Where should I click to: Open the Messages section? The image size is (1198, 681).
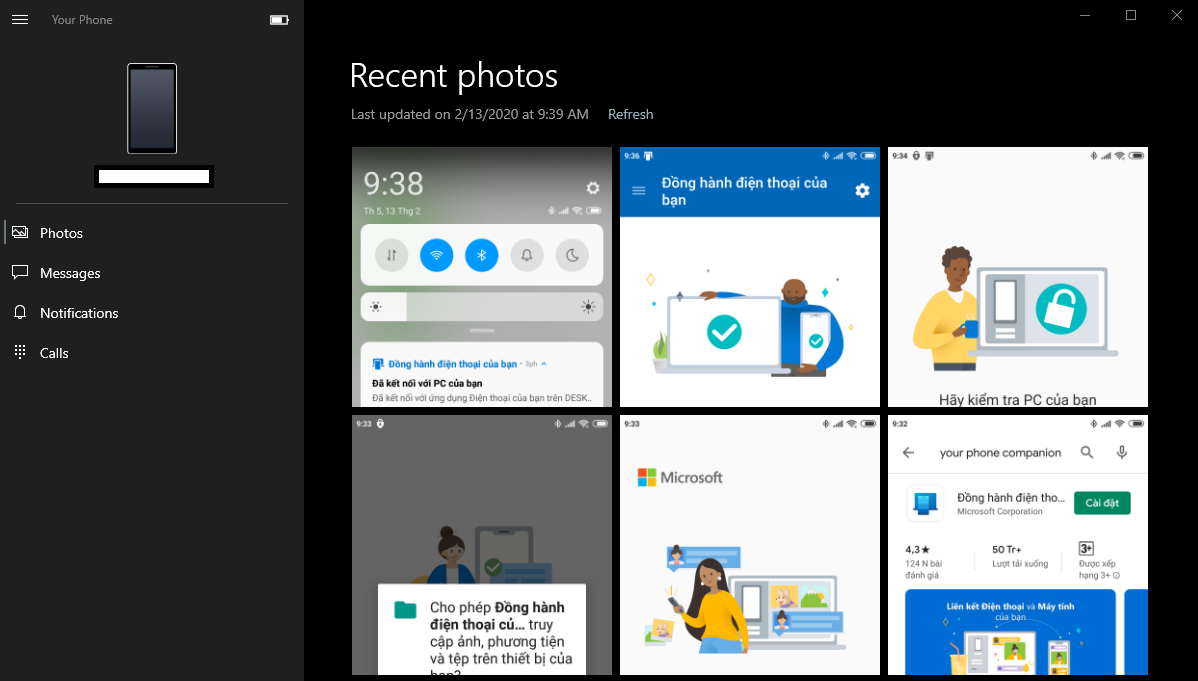(152, 273)
